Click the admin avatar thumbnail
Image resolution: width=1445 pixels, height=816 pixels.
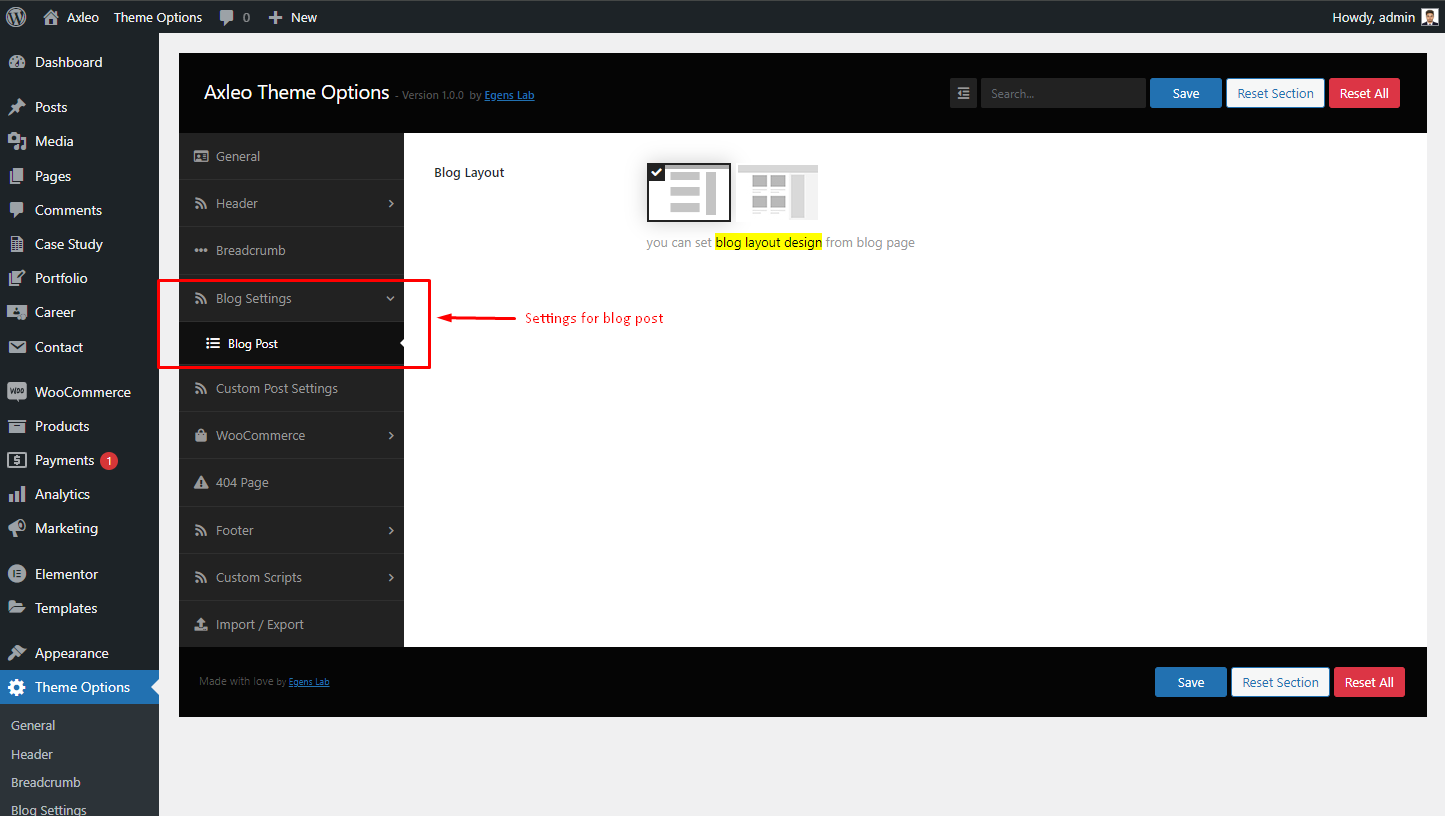click(1430, 17)
